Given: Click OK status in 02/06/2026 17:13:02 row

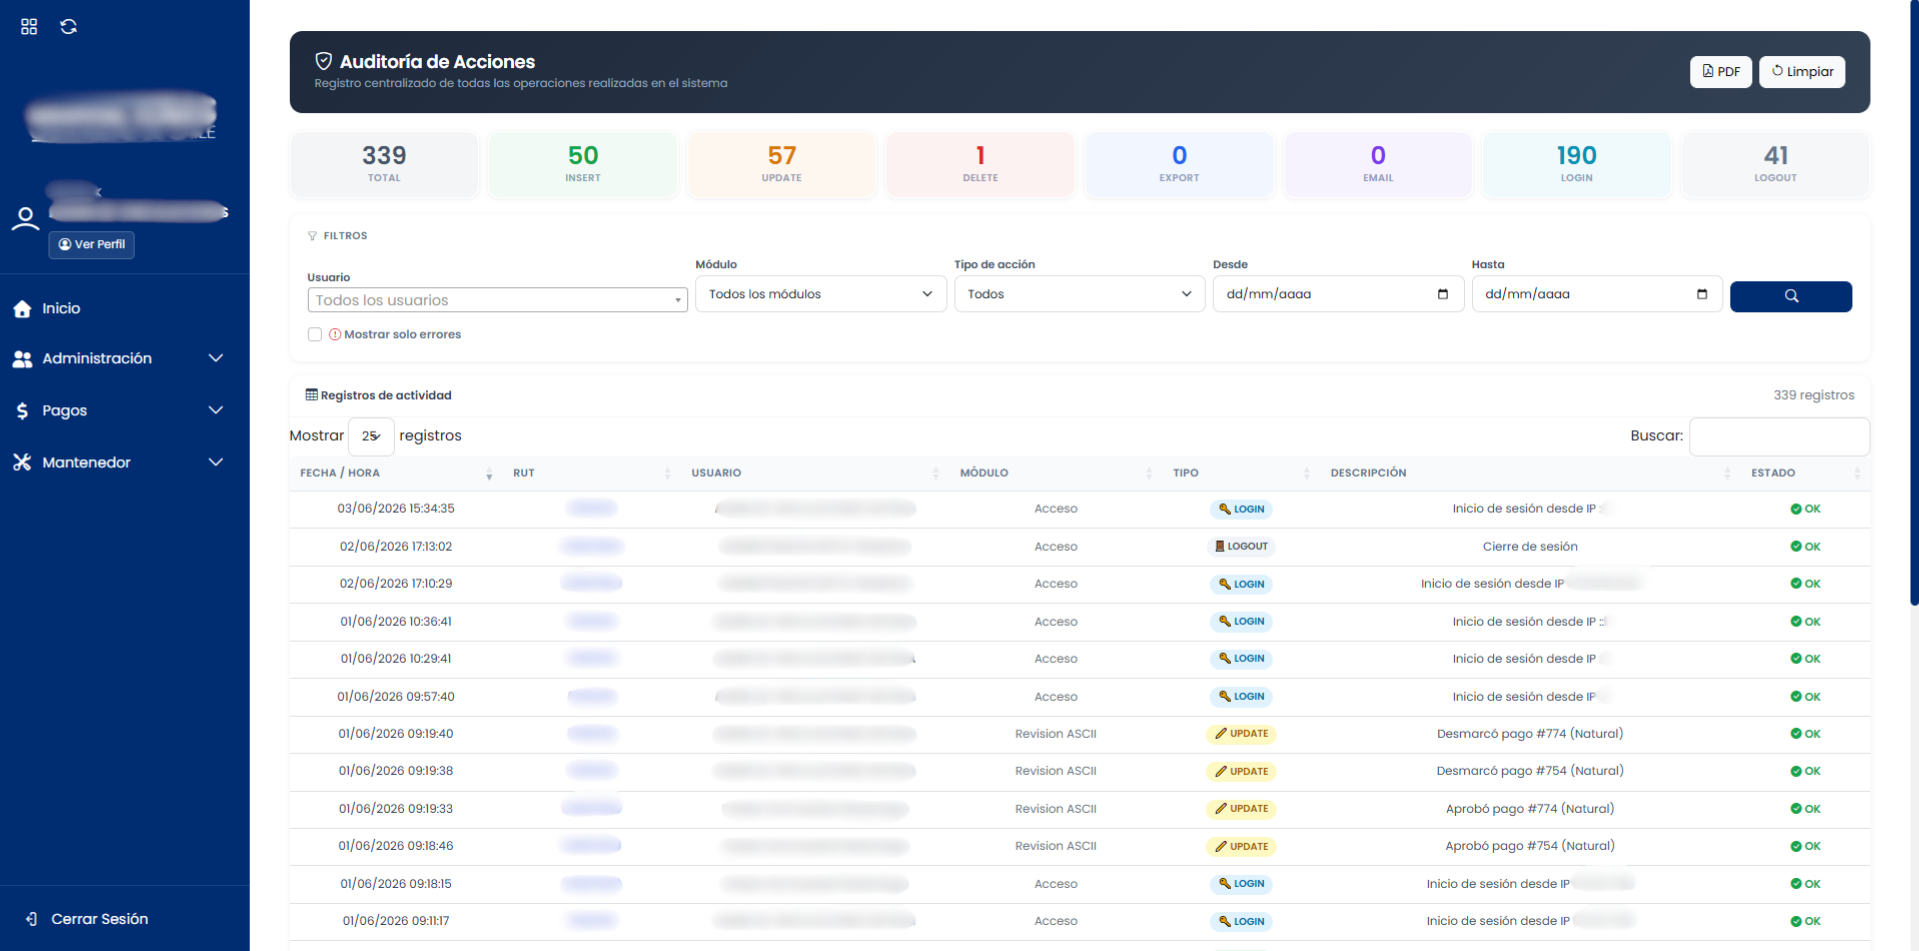Looking at the screenshot, I should click(x=1805, y=547).
